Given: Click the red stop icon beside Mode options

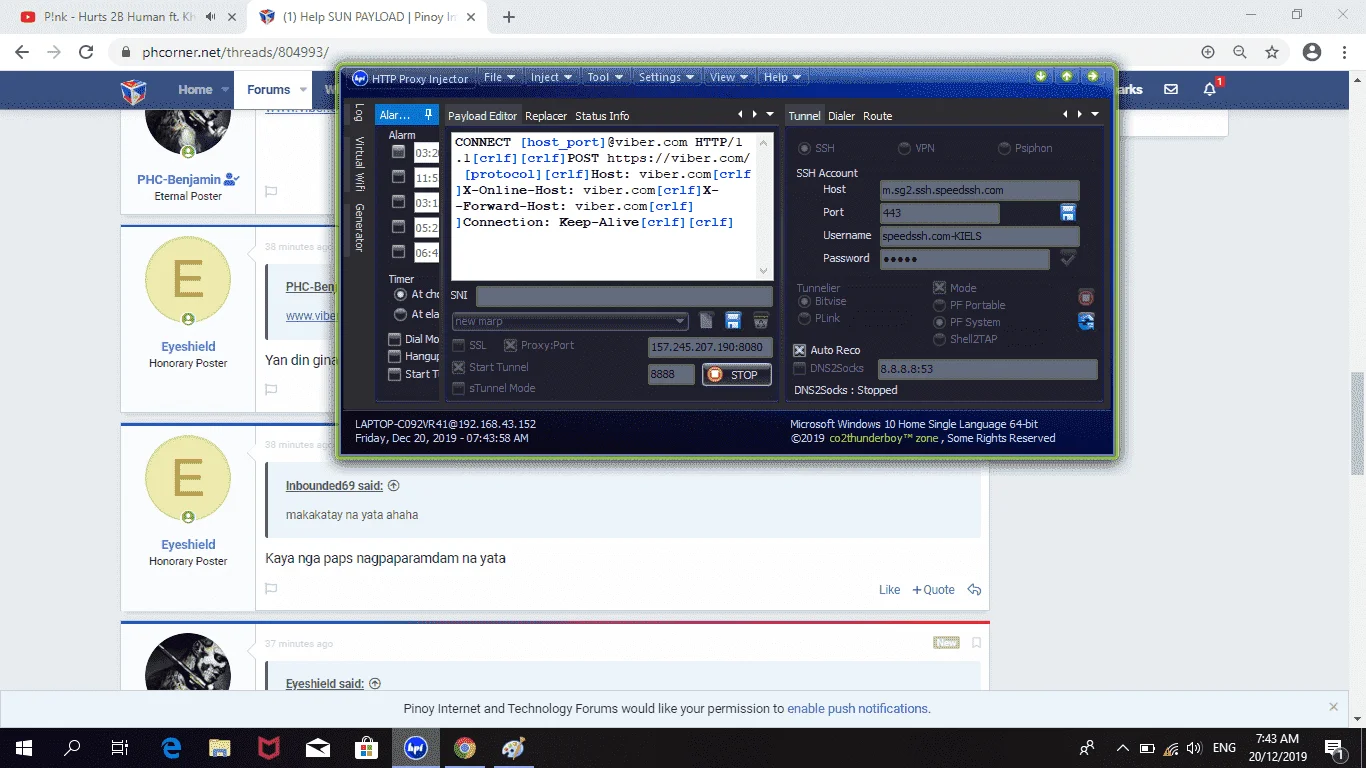Looking at the screenshot, I should [x=1086, y=297].
